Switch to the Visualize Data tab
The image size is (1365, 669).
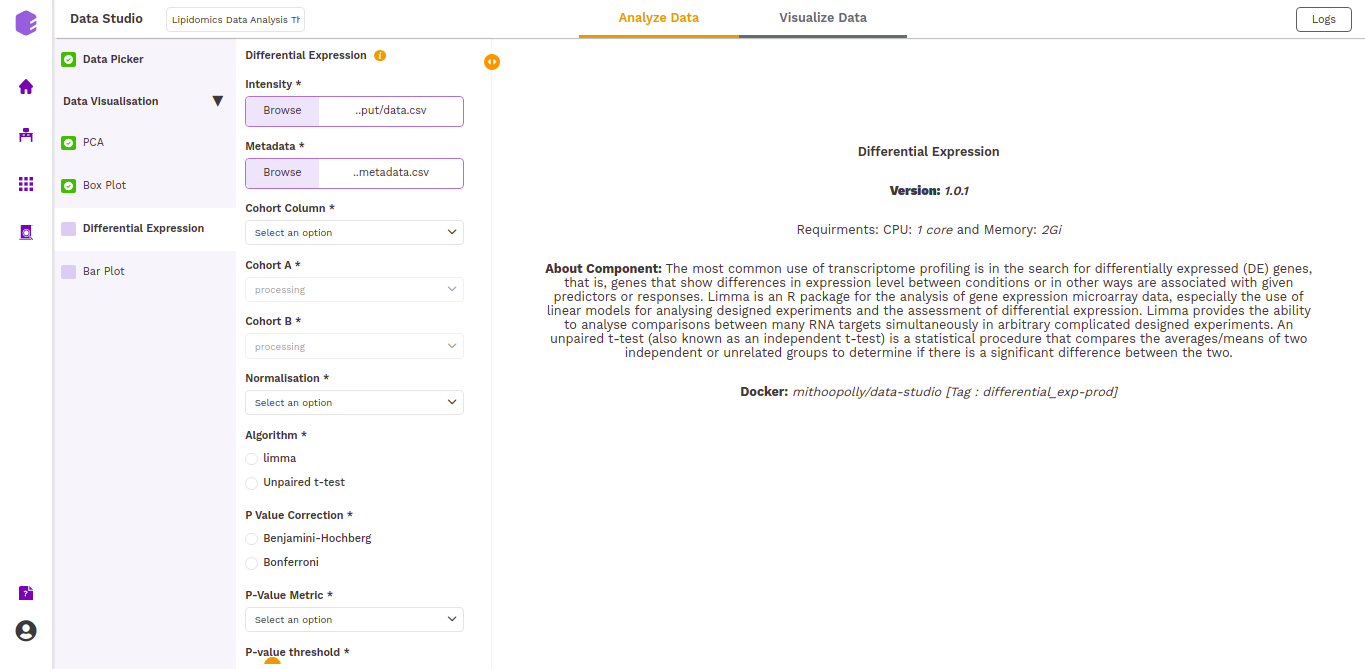coord(822,18)
